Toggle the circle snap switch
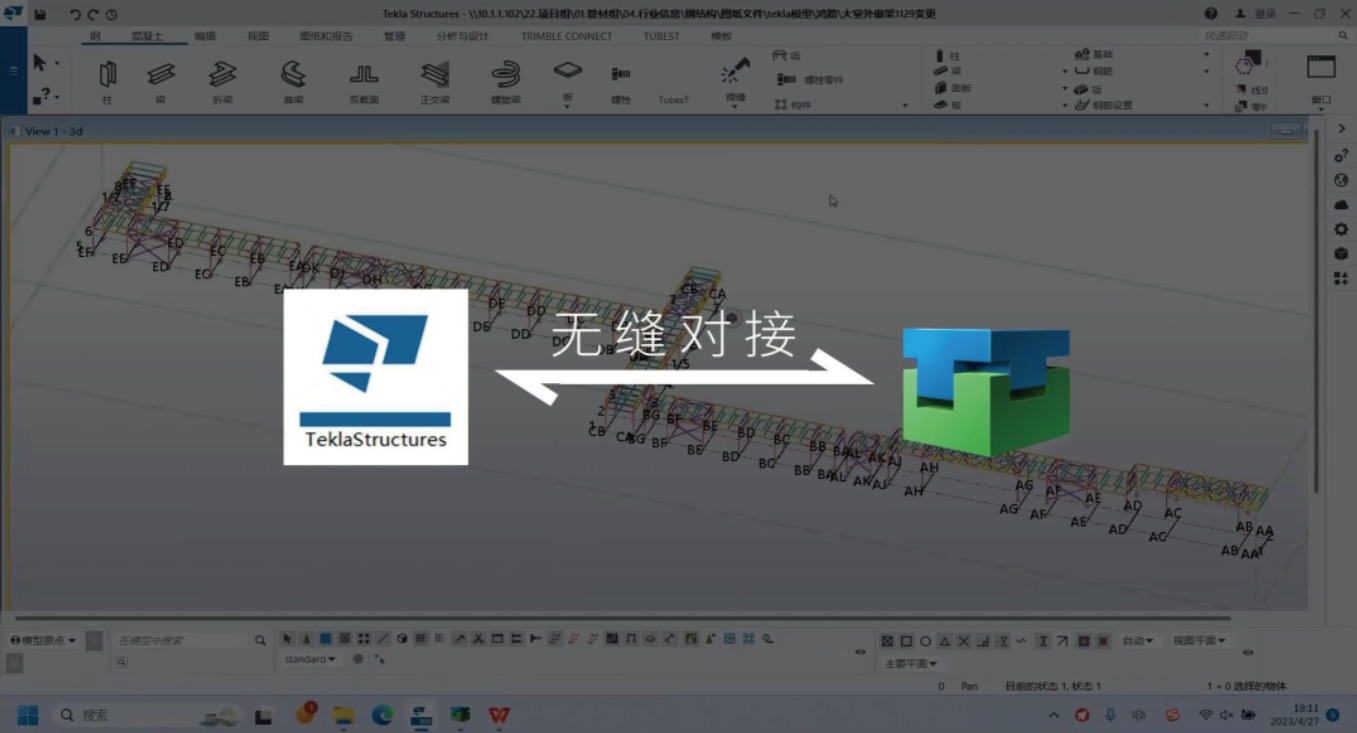Viewport: 1357px width, 733px height. click(x=925, y=641)
